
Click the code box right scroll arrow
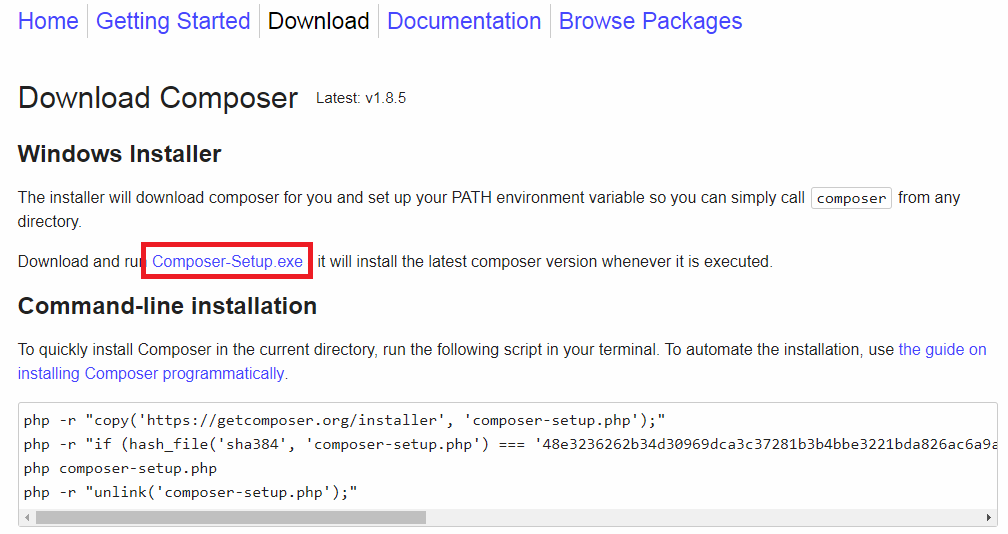[990, 518]
